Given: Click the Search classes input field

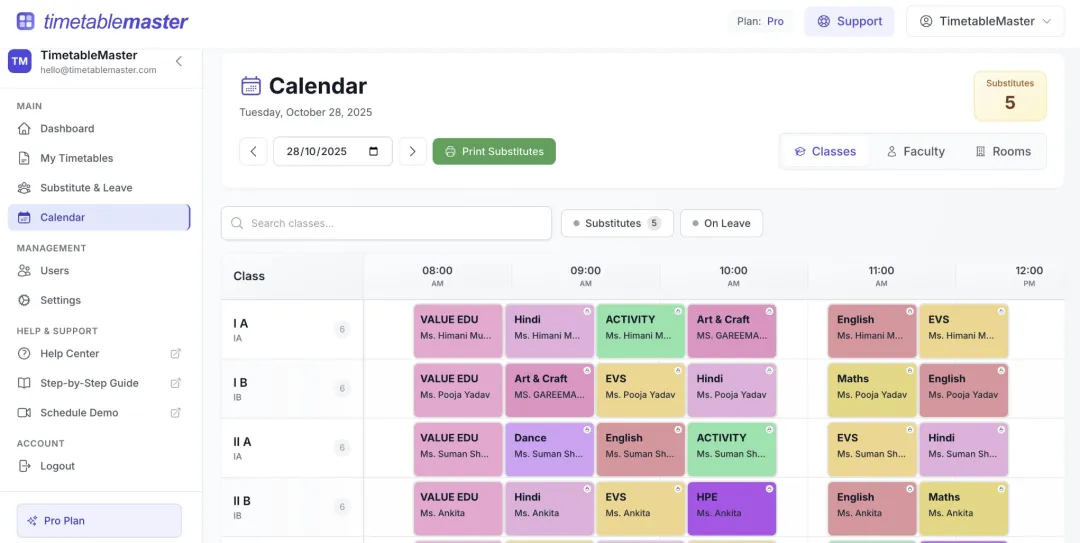Looking at the screenshot, I should (386, 223).
